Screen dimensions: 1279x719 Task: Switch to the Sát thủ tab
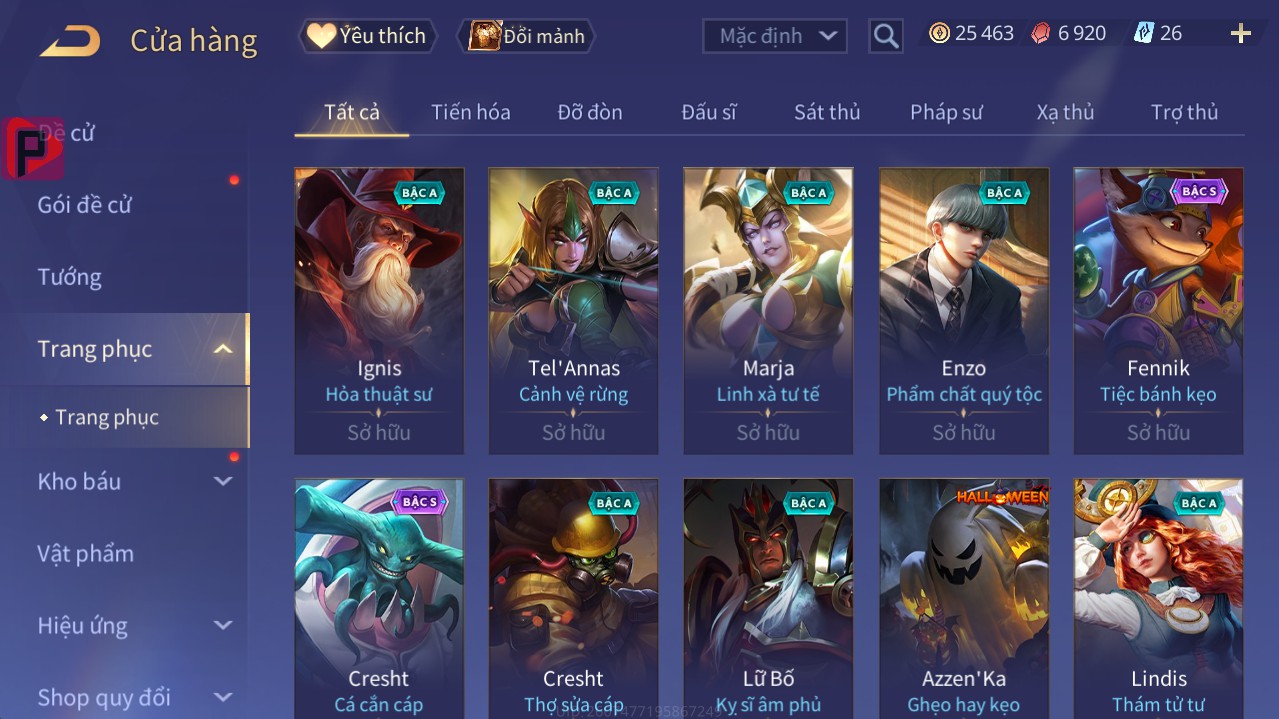point(827,112)
